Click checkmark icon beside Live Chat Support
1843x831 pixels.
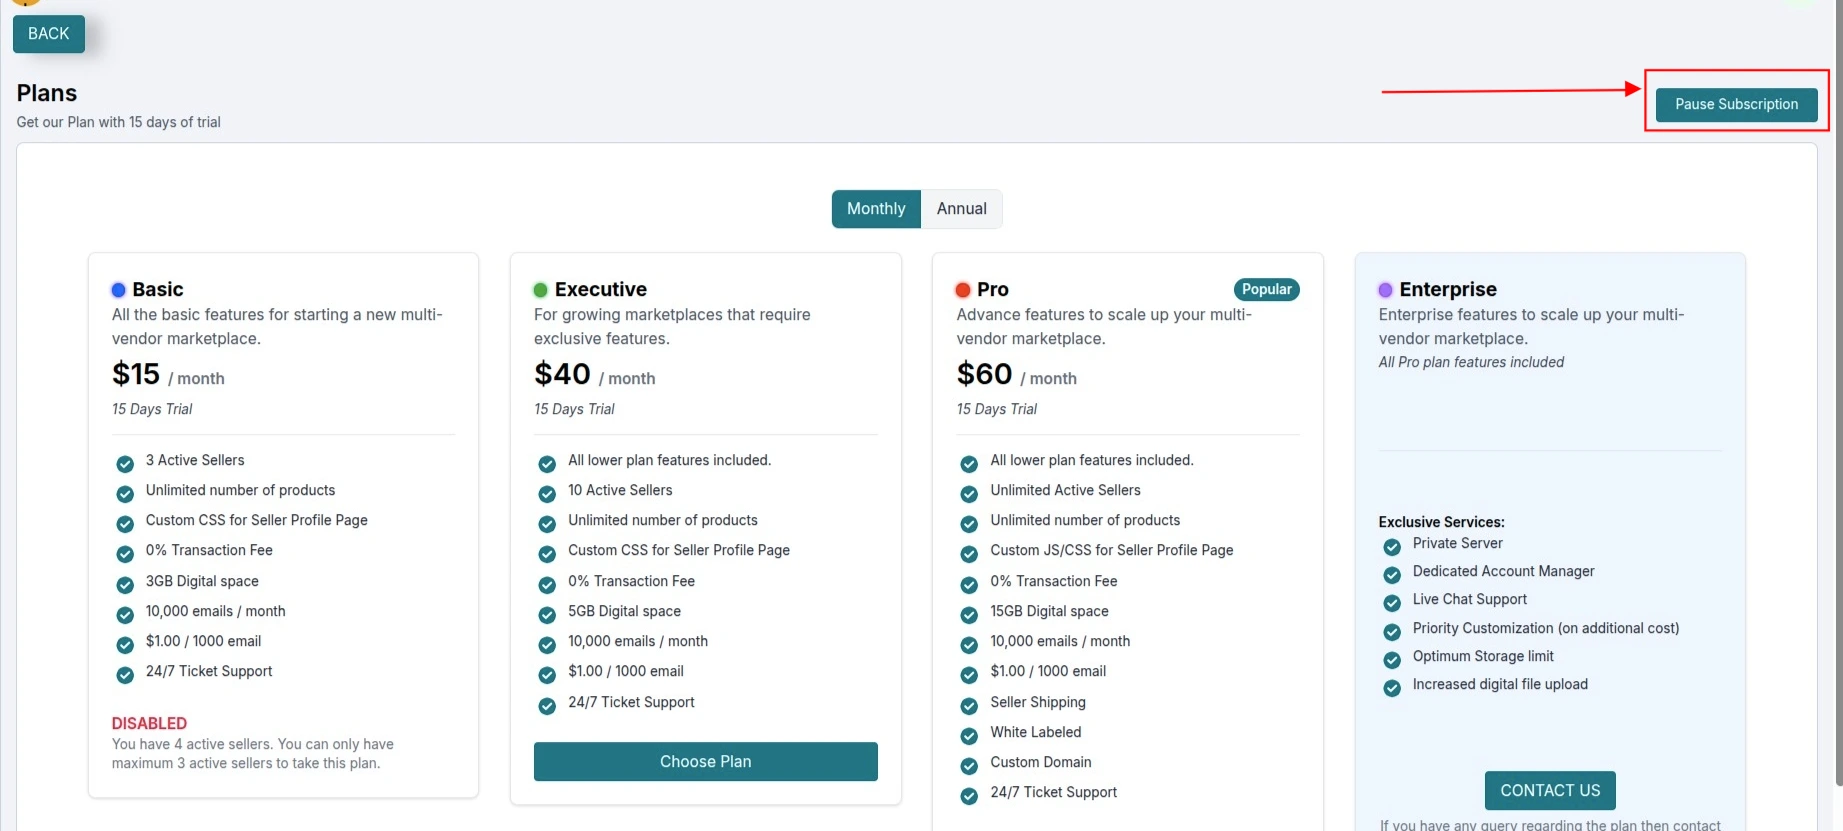point(1392,603)
